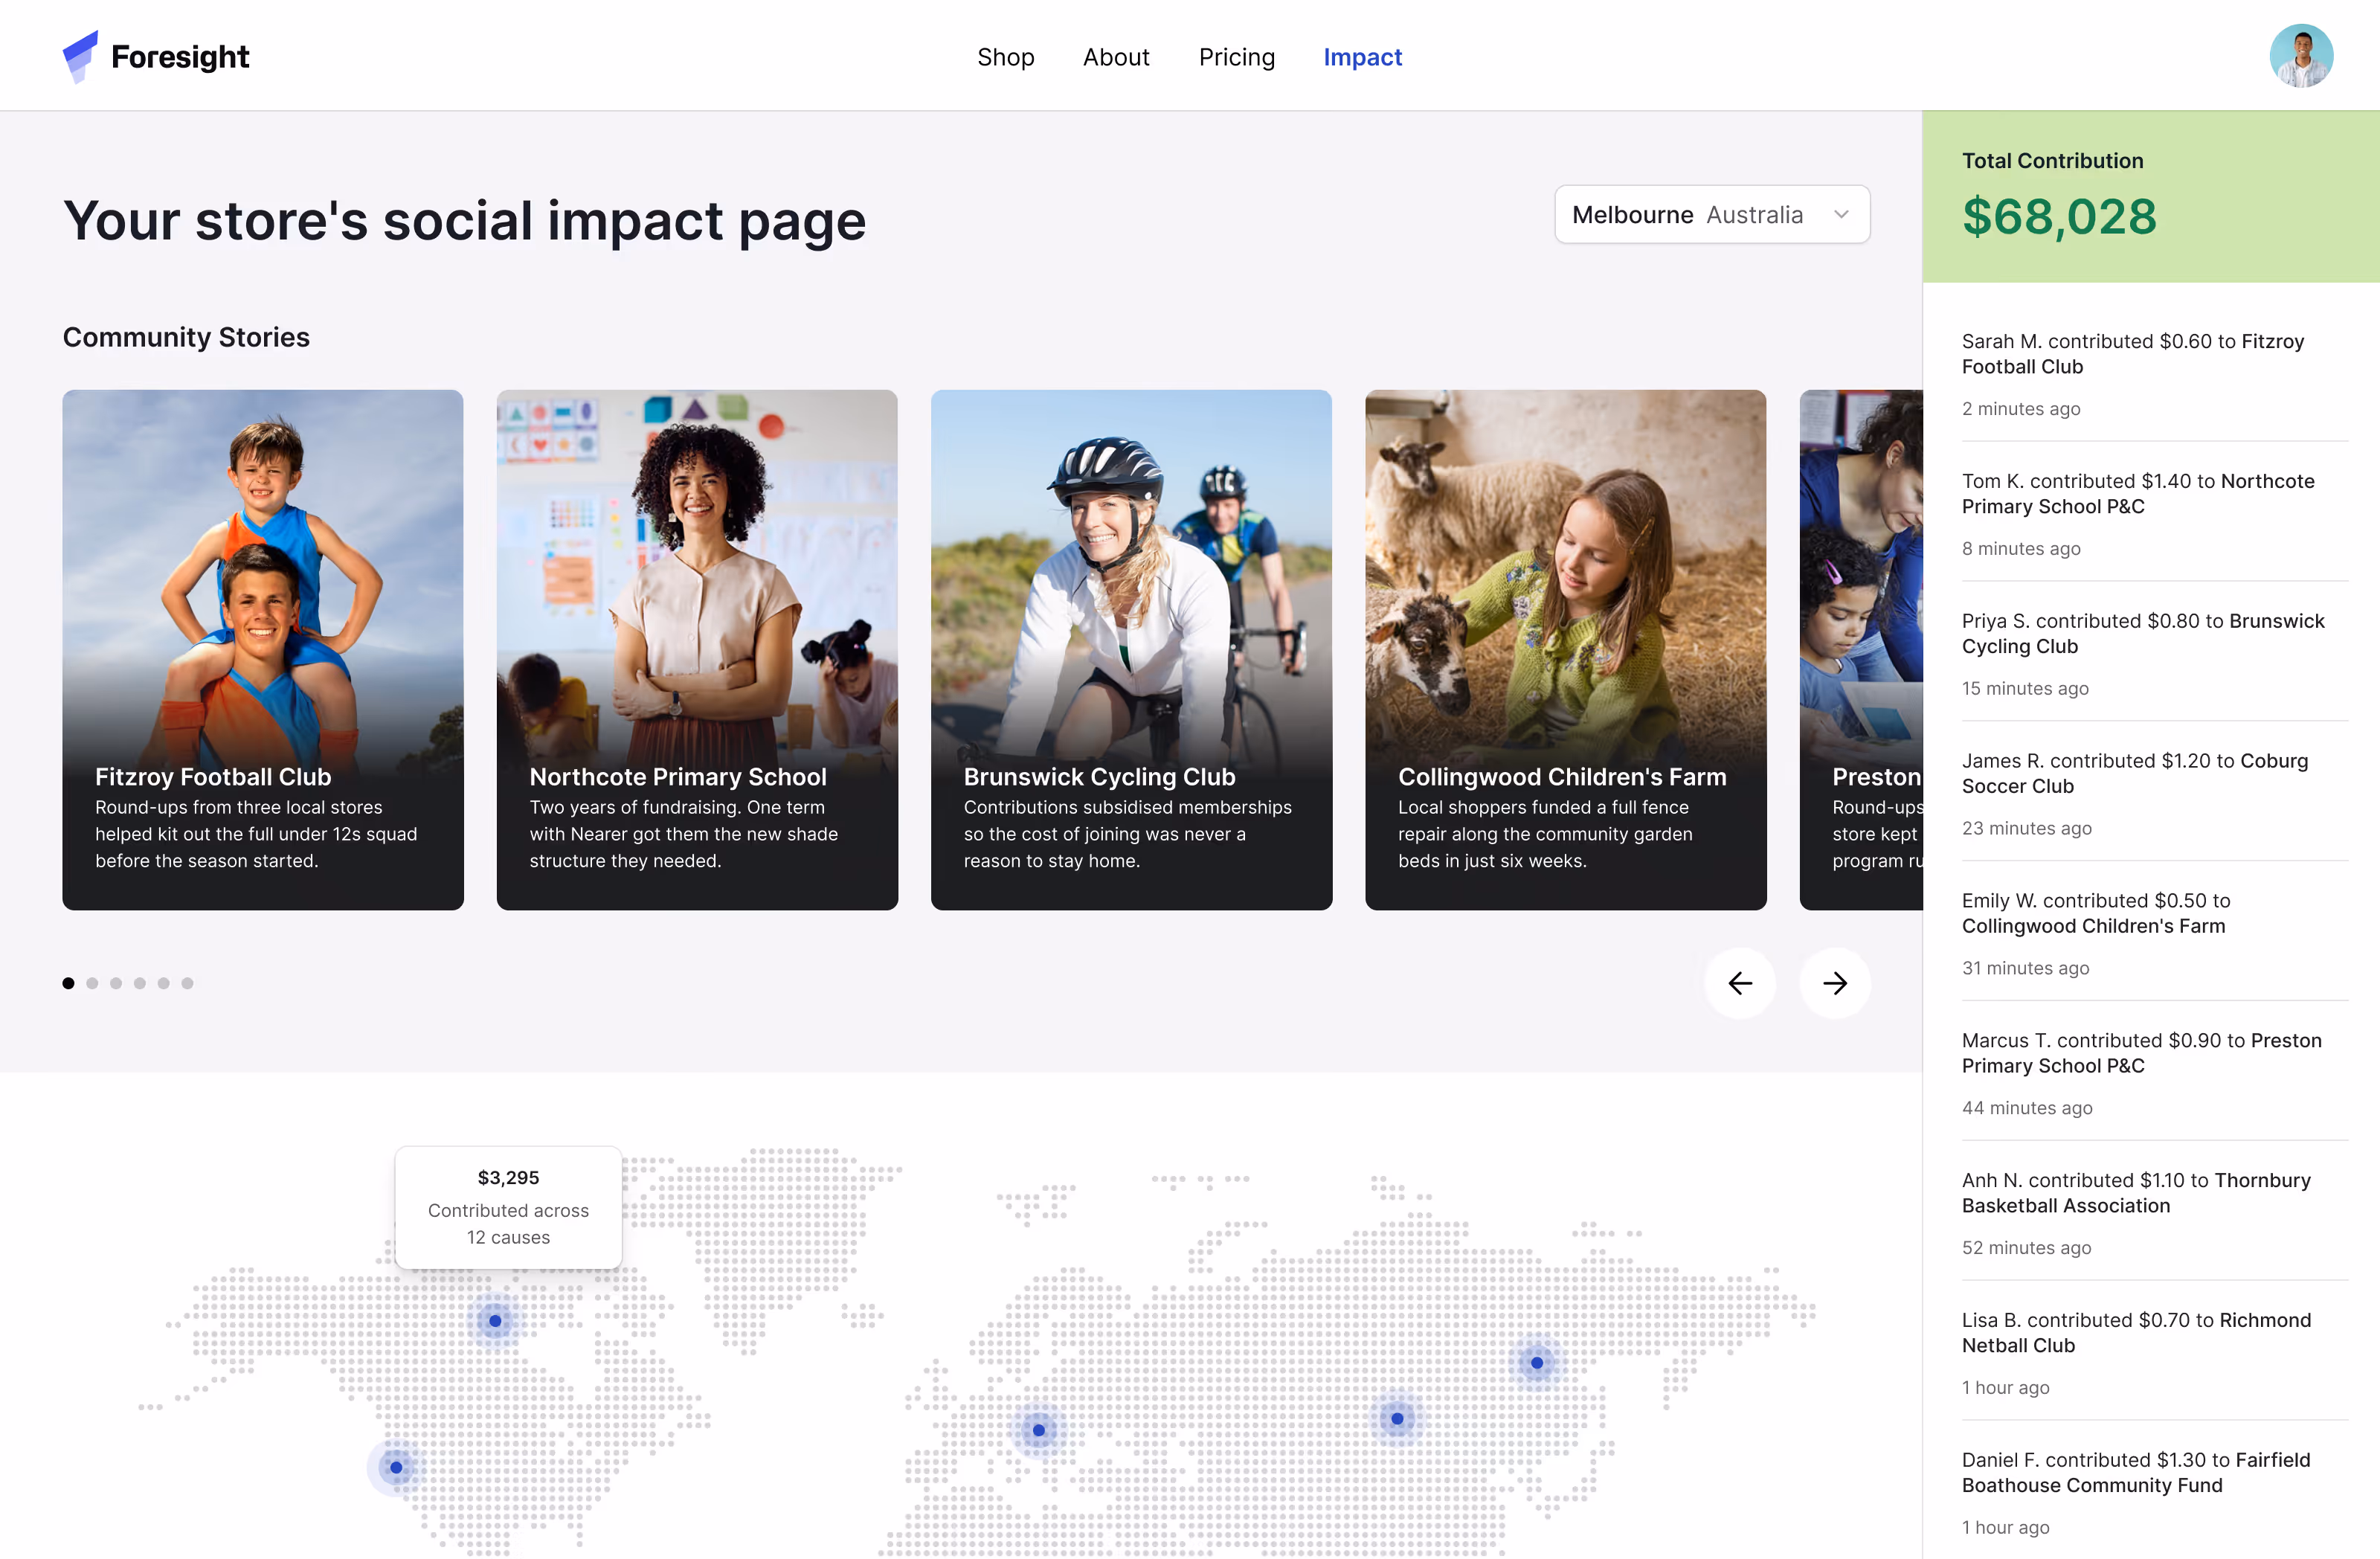Image resolution: width=2380 pixels, height=1559 pixels.
Task: Click the rightmost map marker dot
Action: [1536, 1362]
